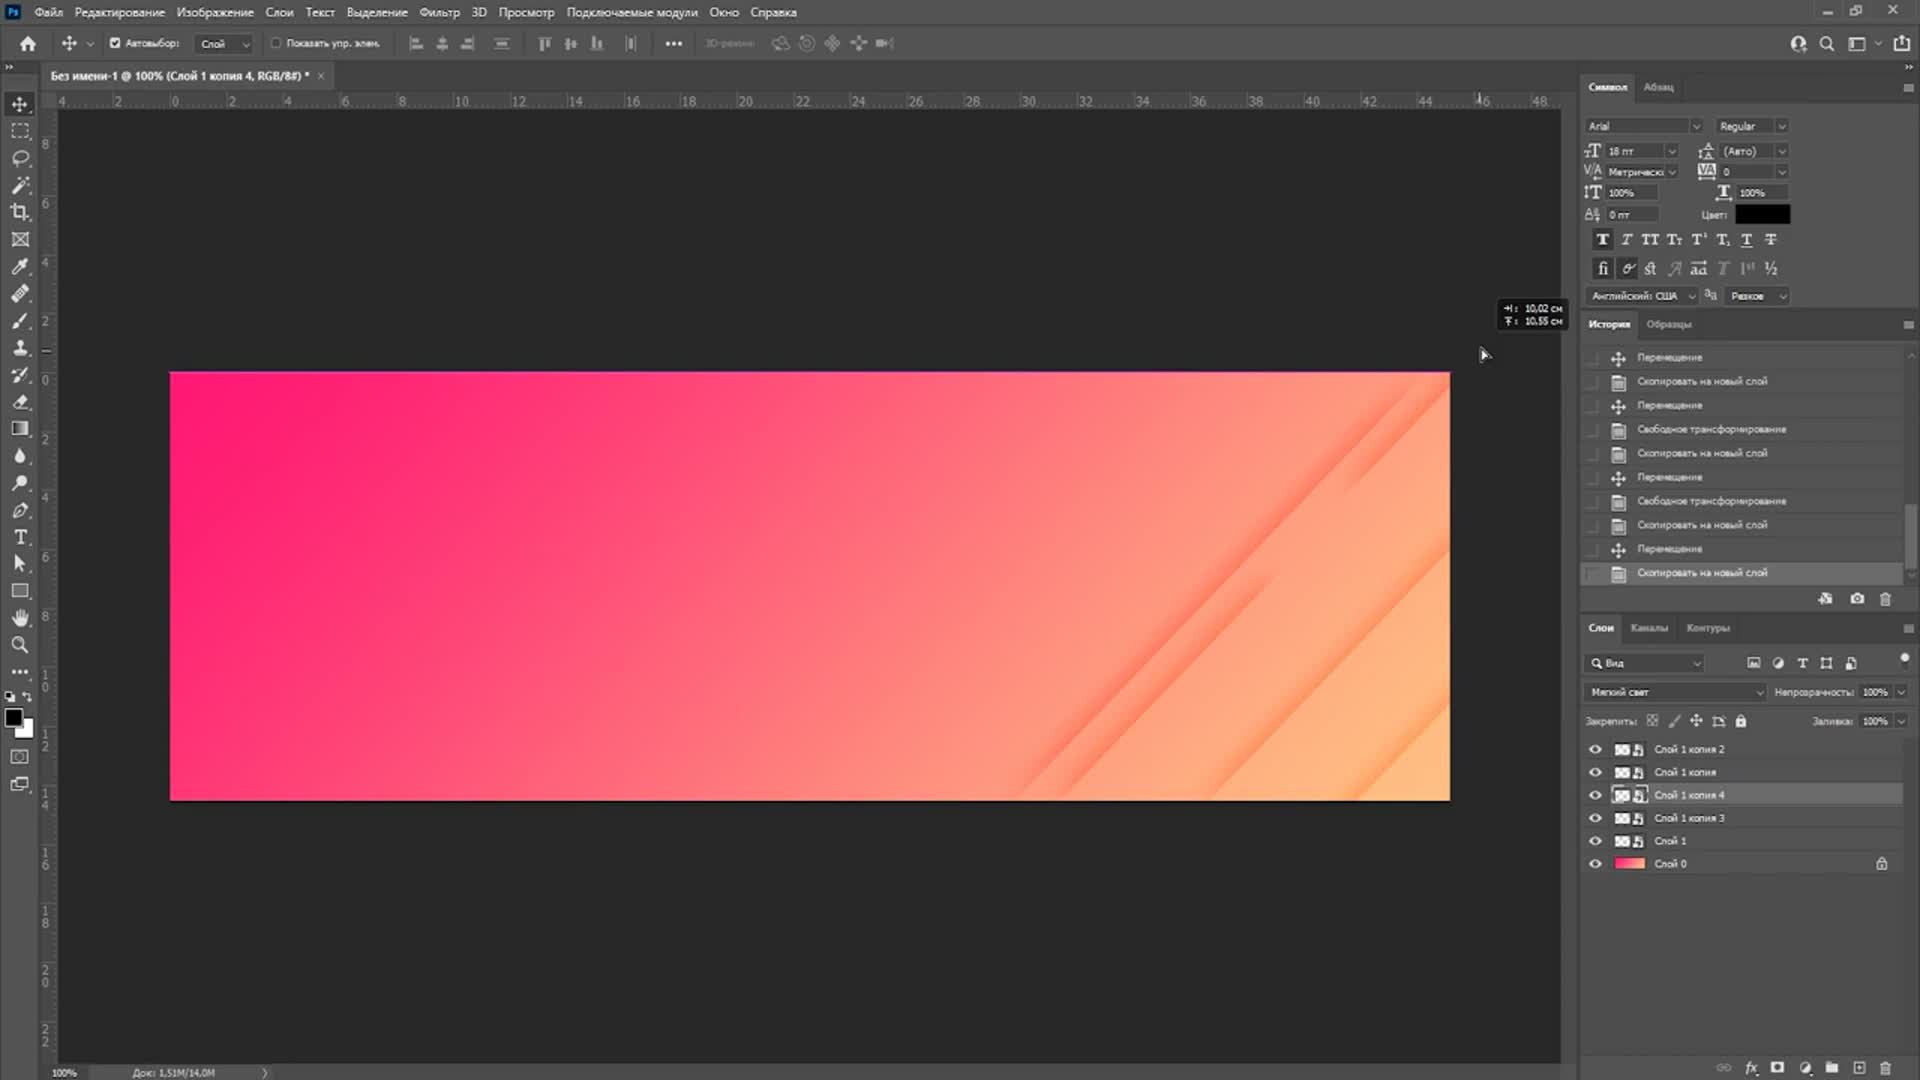Select the Rectangular Marquee tool

click(20, 131)
